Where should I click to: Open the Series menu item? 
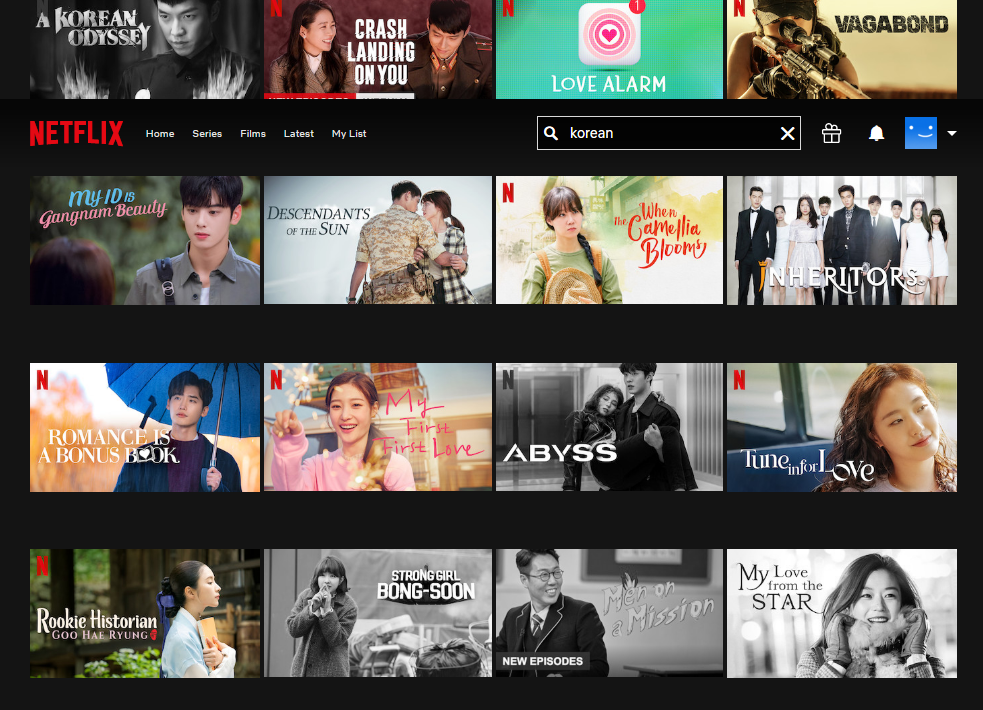(207, 133)
